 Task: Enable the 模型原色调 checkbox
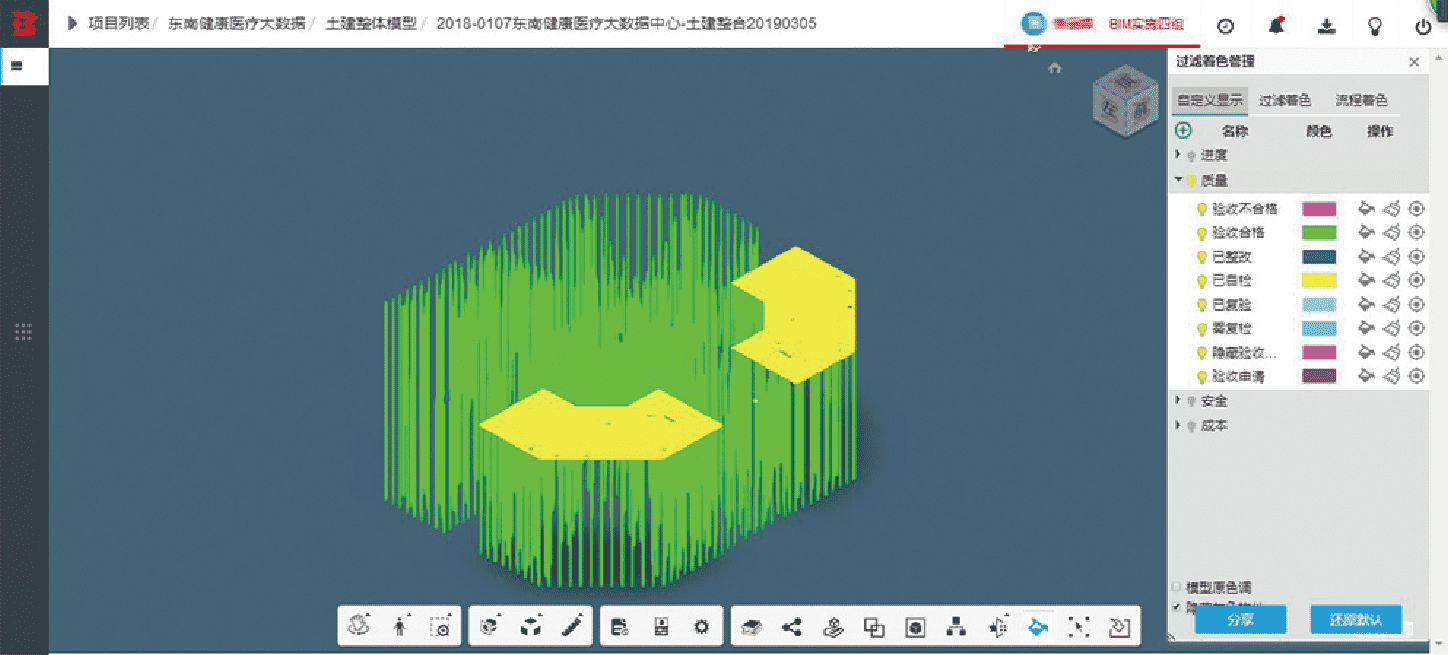(x=1177, y=587)
